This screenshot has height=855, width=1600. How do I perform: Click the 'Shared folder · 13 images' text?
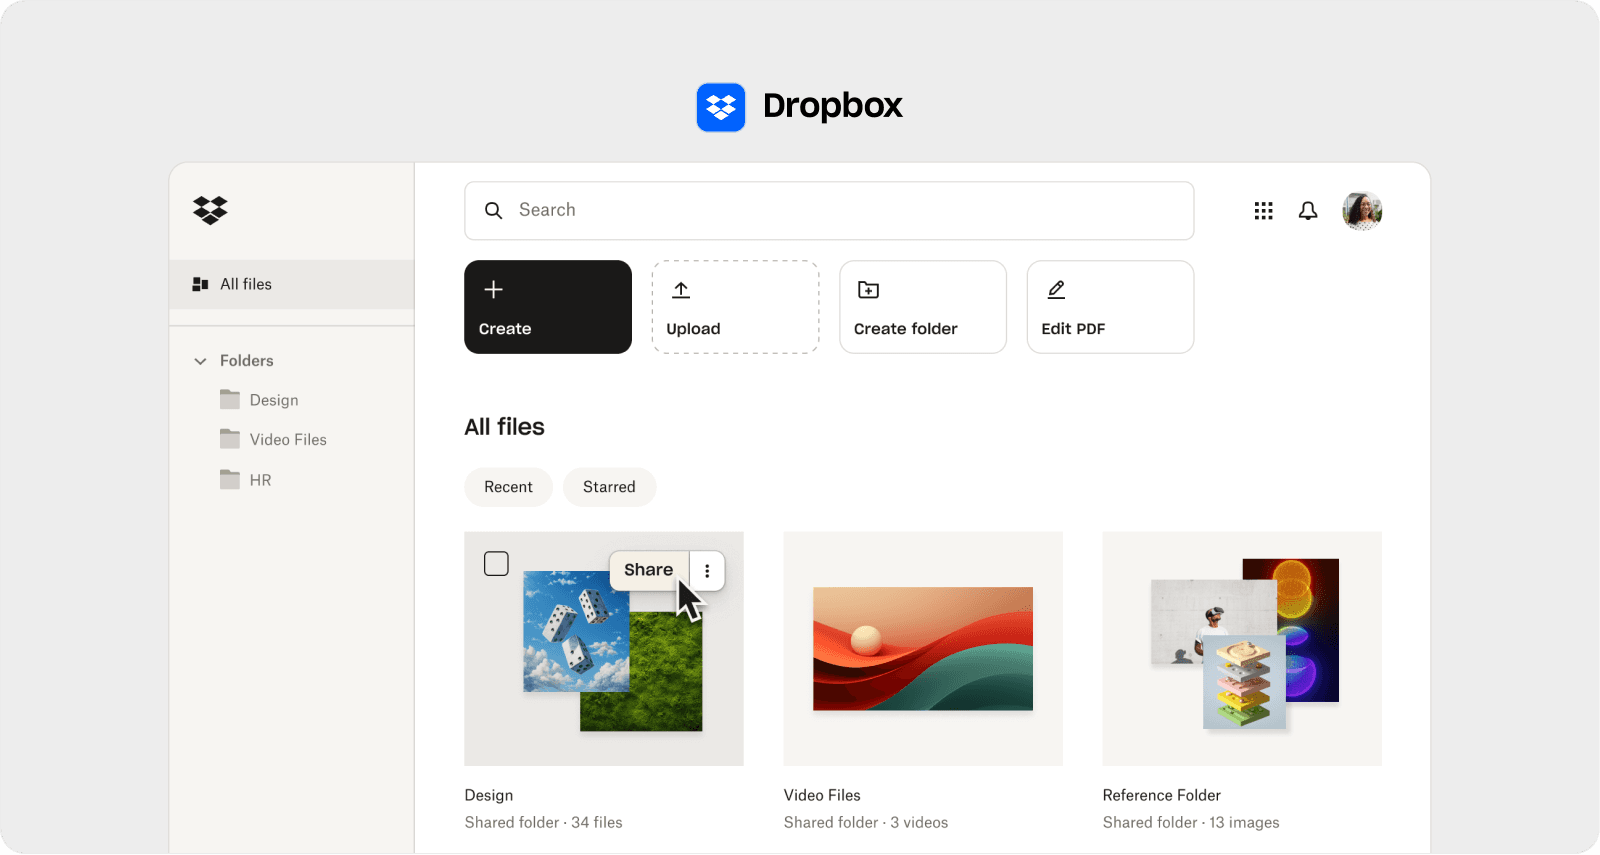[1191, 822]
